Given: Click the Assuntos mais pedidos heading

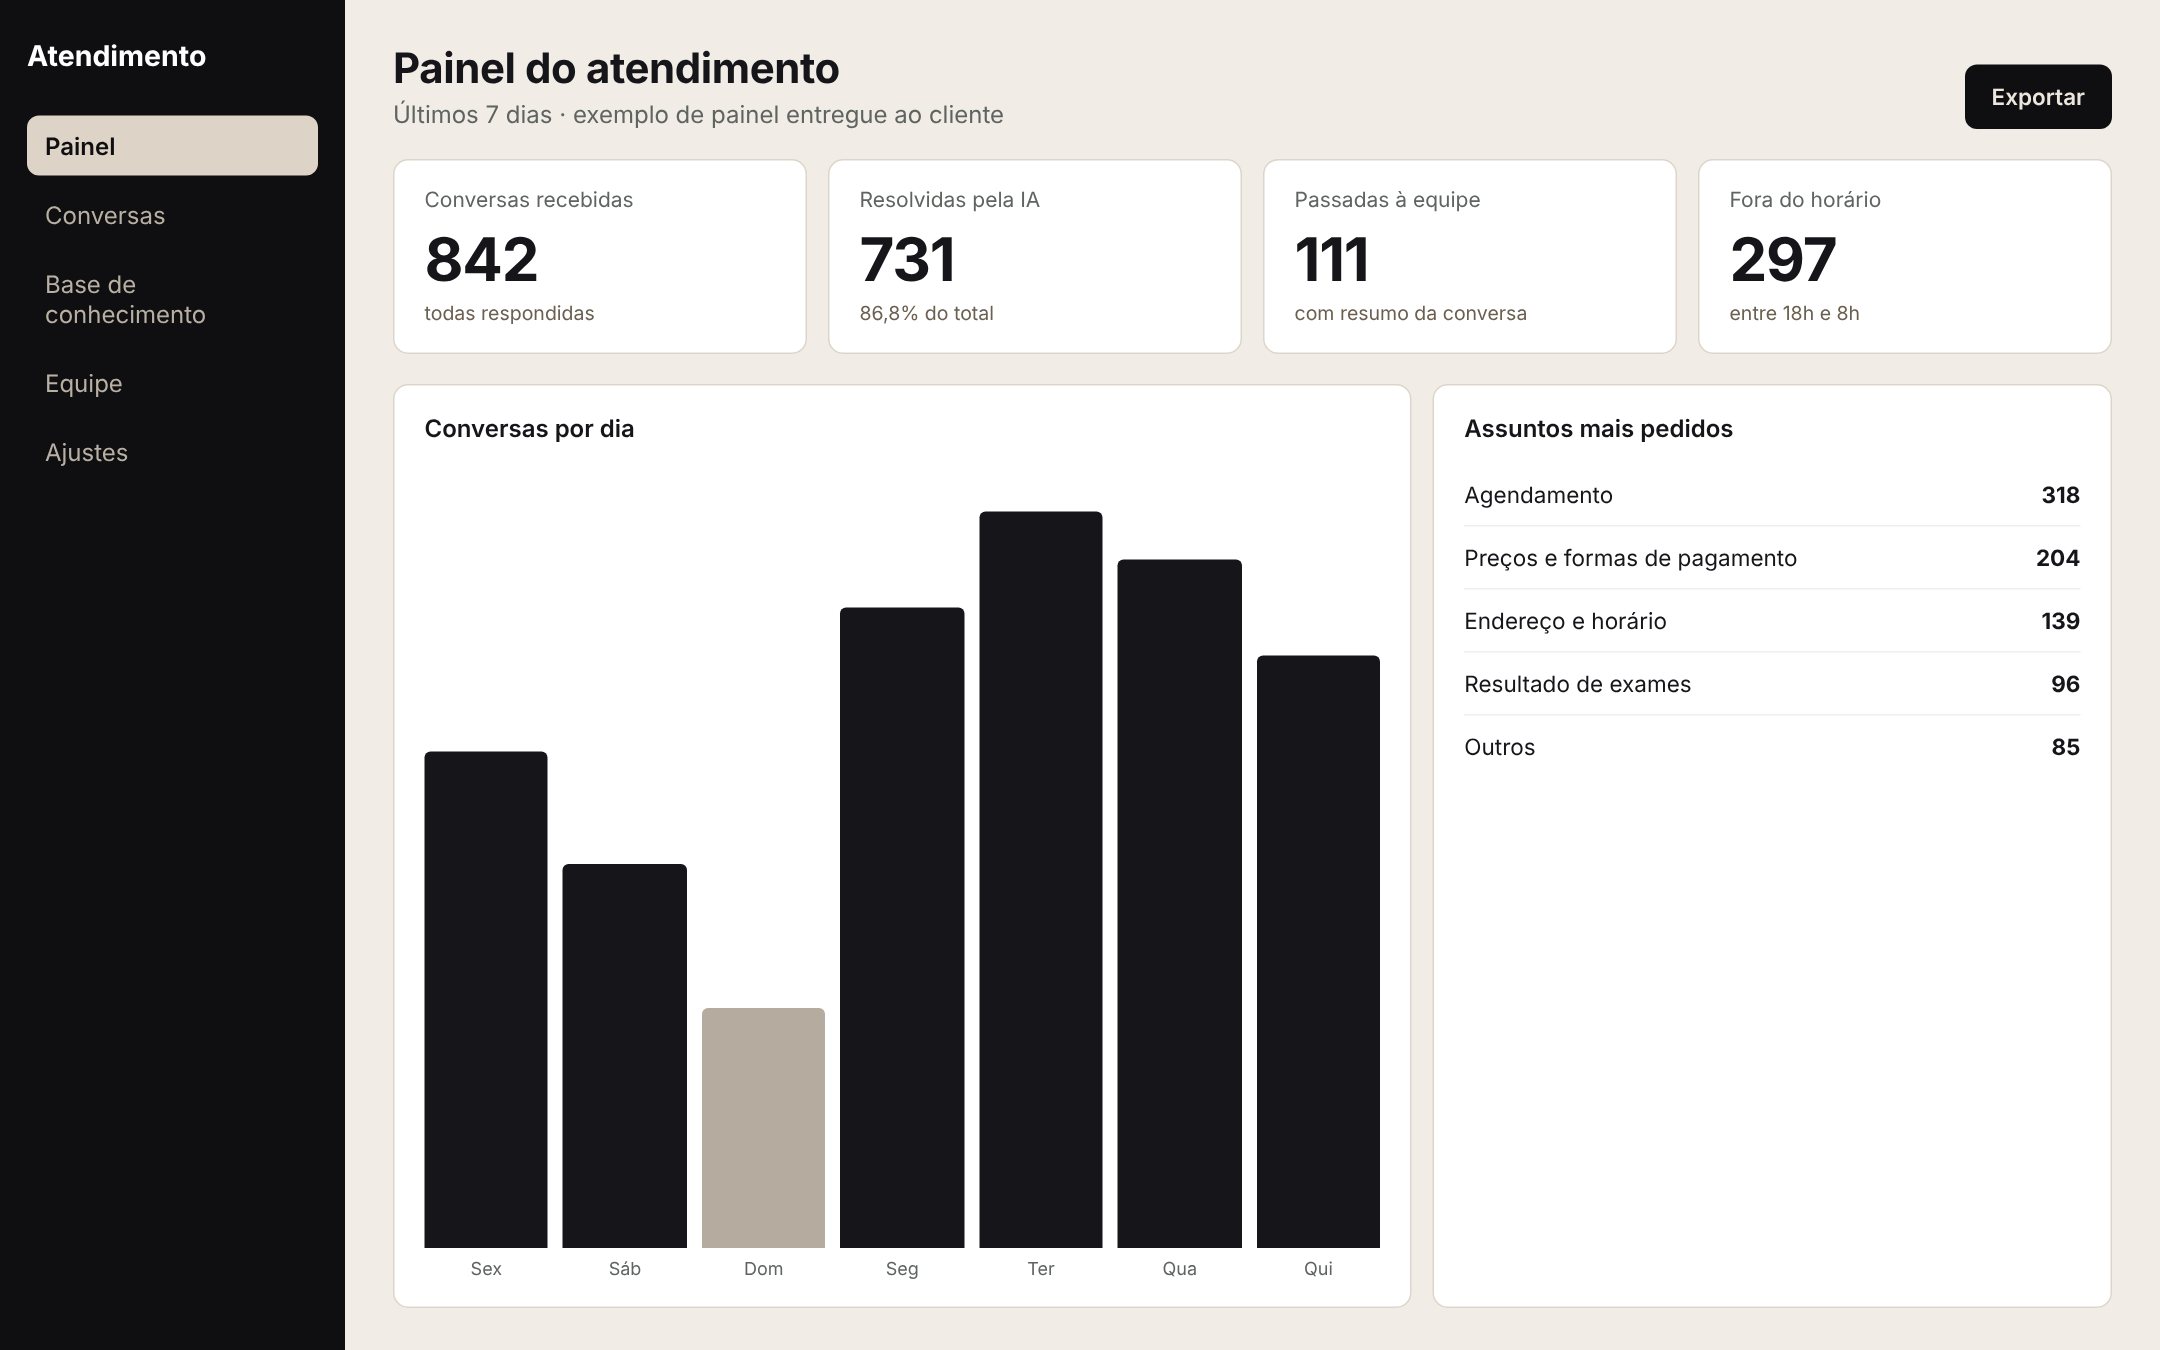Looking at the screenshot, I should [1598, 429].
